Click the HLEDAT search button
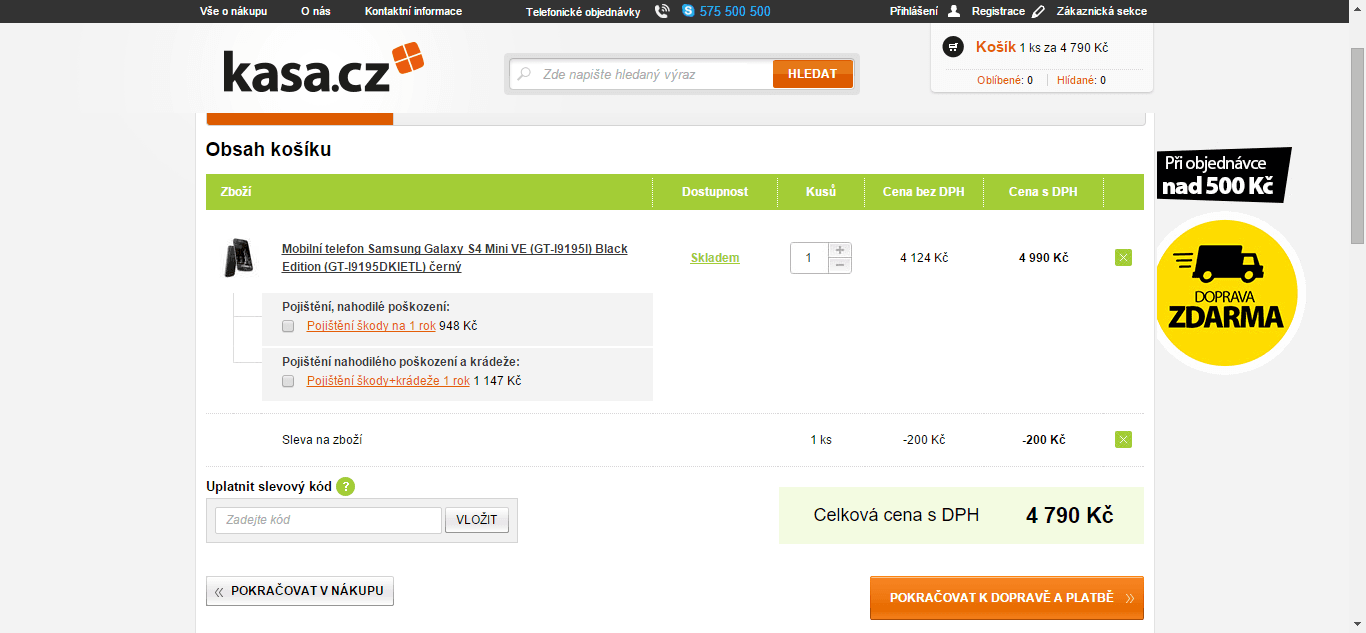 pyautogui.click(x=812, y=74)
